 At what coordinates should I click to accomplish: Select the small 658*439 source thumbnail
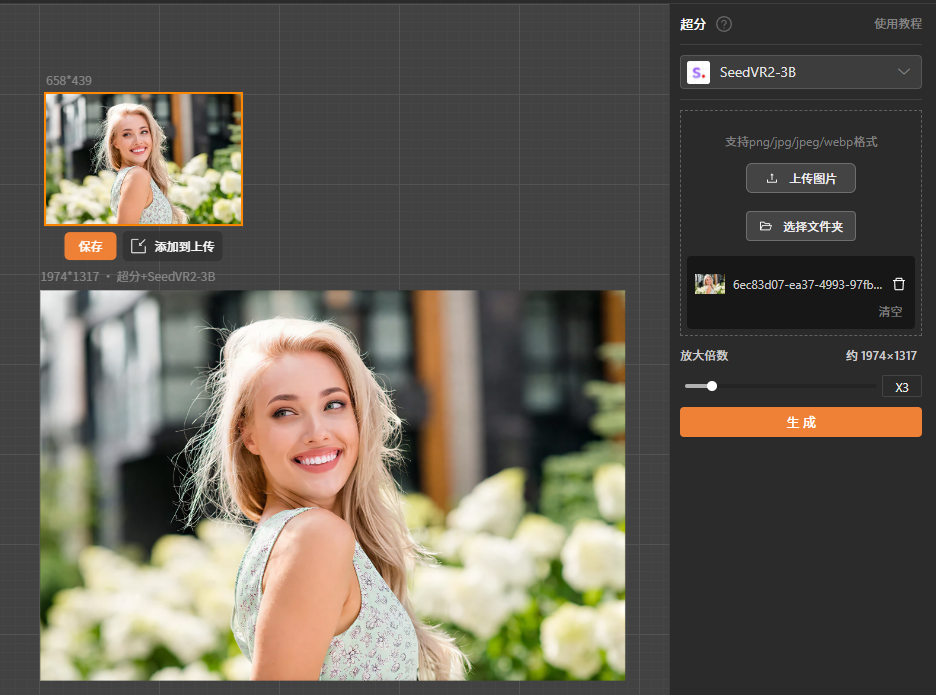(x=143, y=159)
